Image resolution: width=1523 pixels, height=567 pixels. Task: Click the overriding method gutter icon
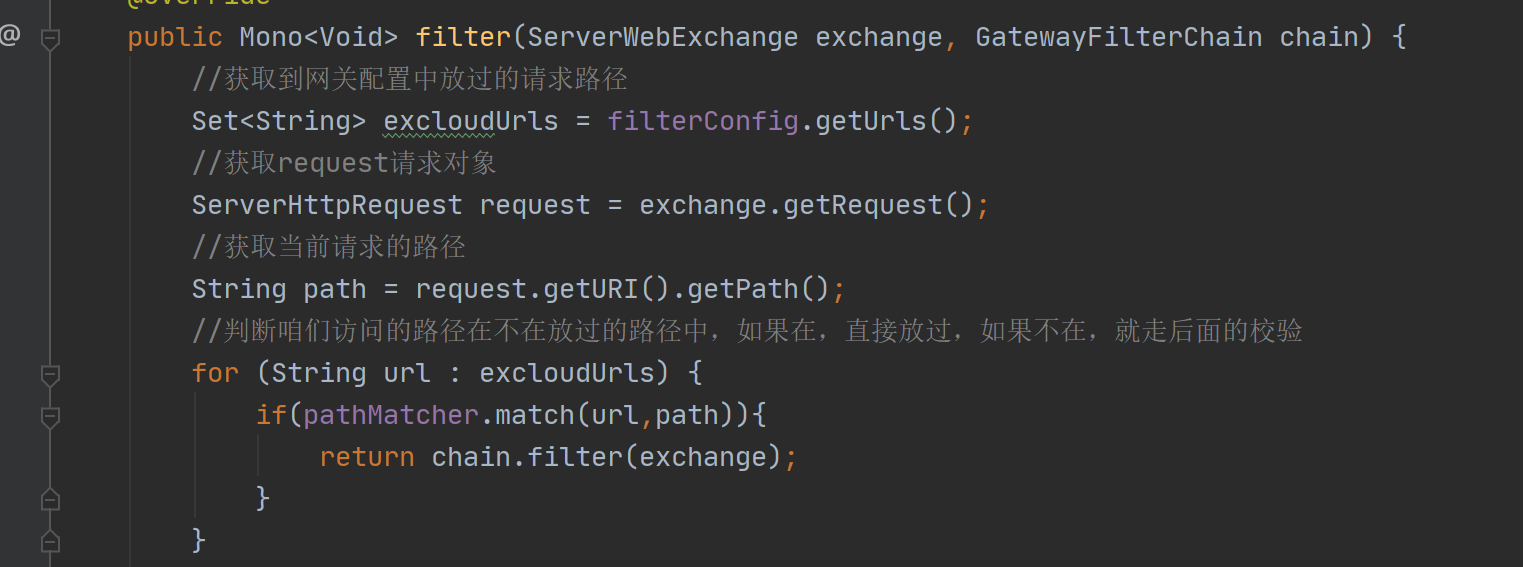tap(10, 37)
